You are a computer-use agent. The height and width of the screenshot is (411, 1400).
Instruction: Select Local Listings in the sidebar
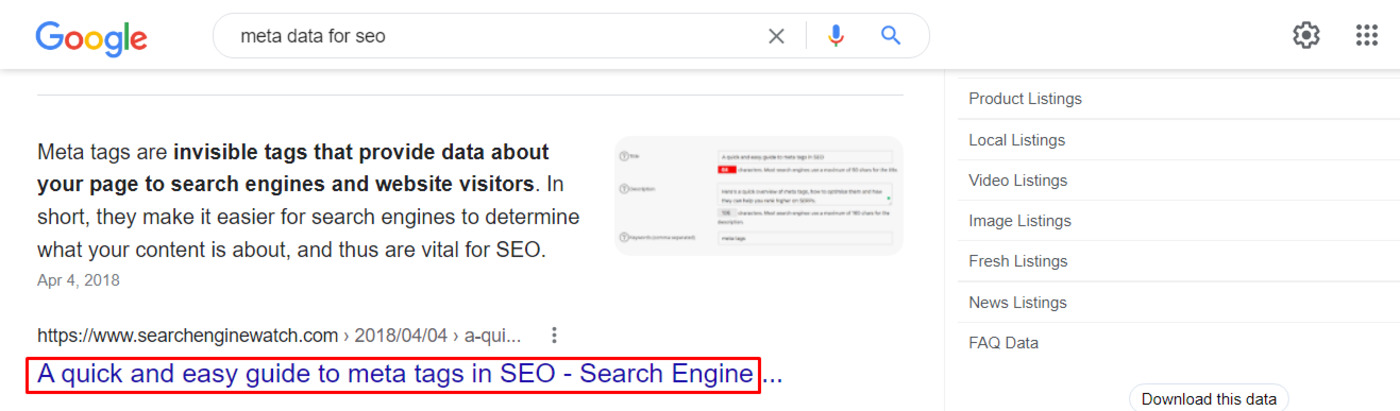tap(1016, 140)
